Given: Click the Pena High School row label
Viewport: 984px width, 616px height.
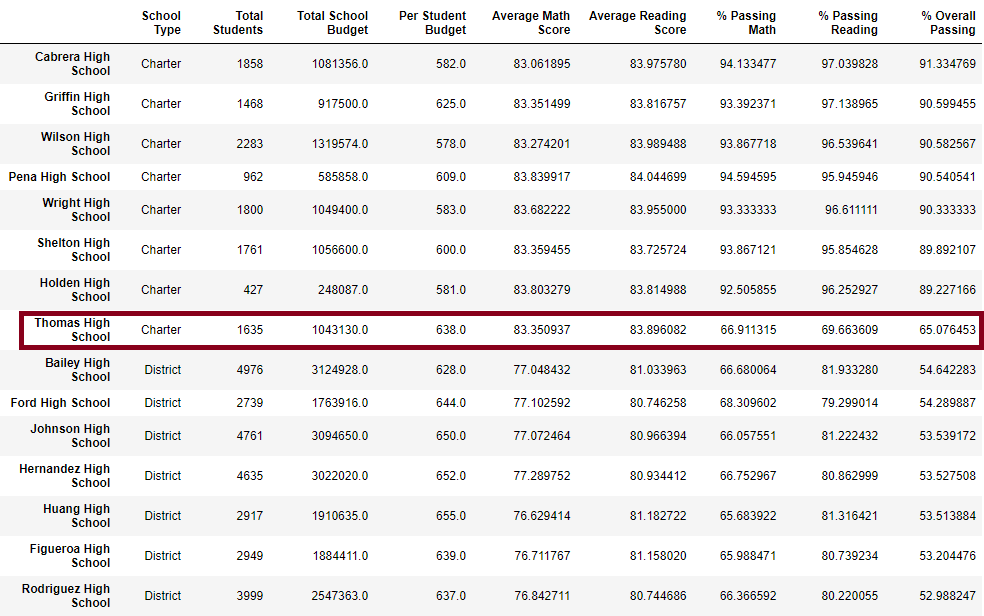Looking at the screenshot, I should click(60, 177).
